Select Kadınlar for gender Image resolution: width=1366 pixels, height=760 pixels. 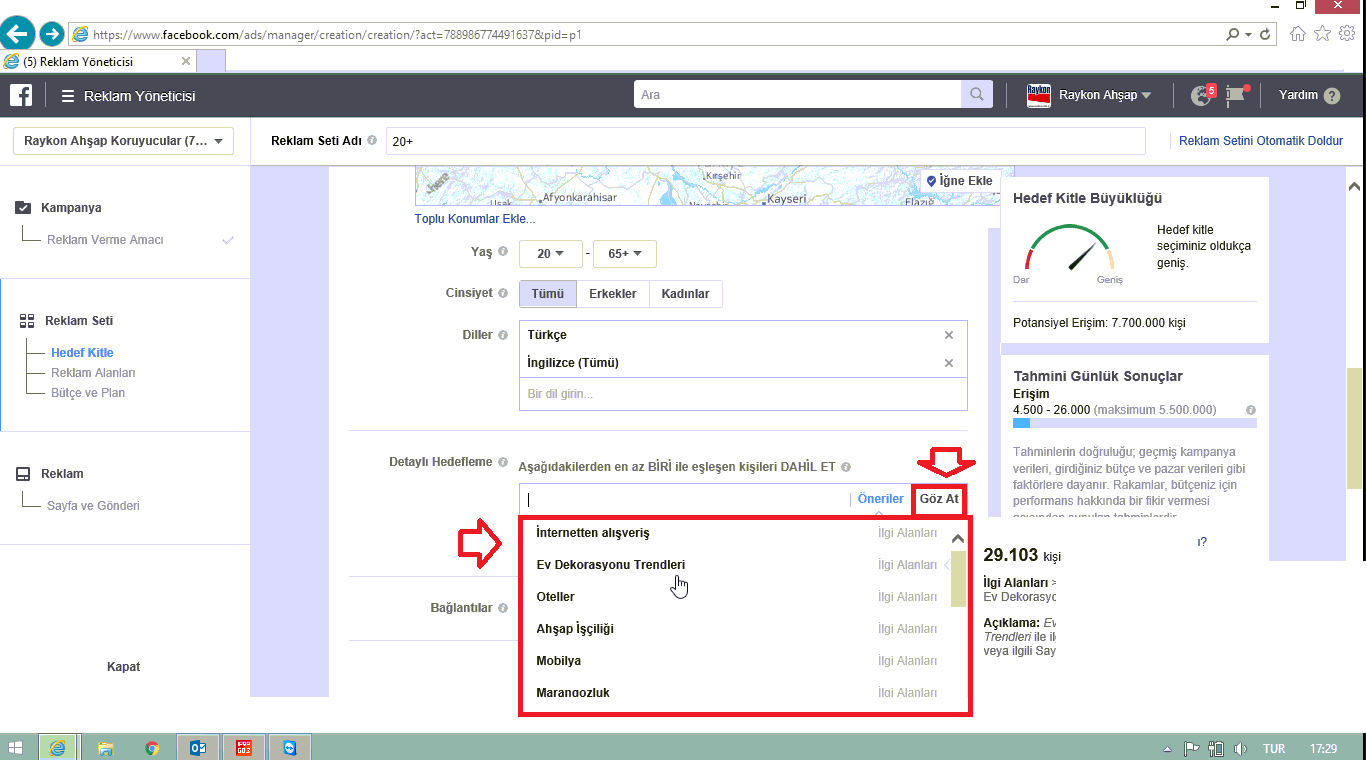point(686,294)
